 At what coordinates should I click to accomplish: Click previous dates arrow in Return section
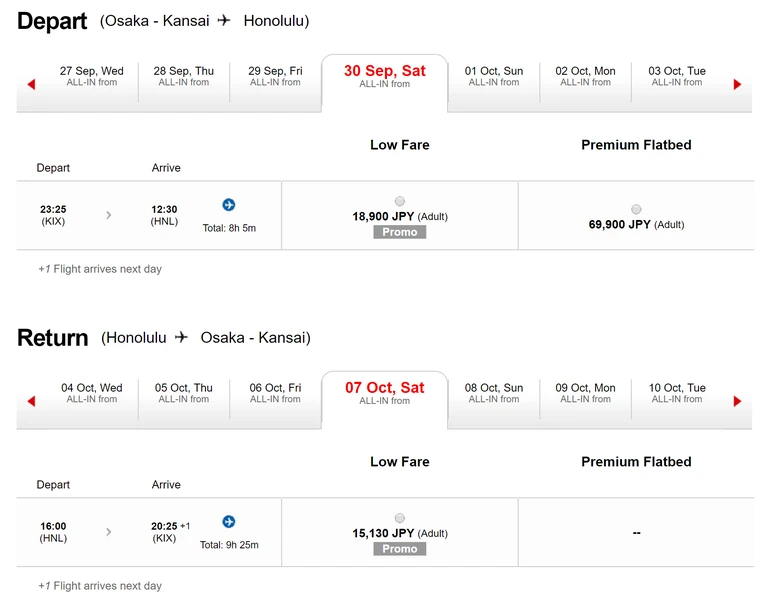tap(31, 401)
